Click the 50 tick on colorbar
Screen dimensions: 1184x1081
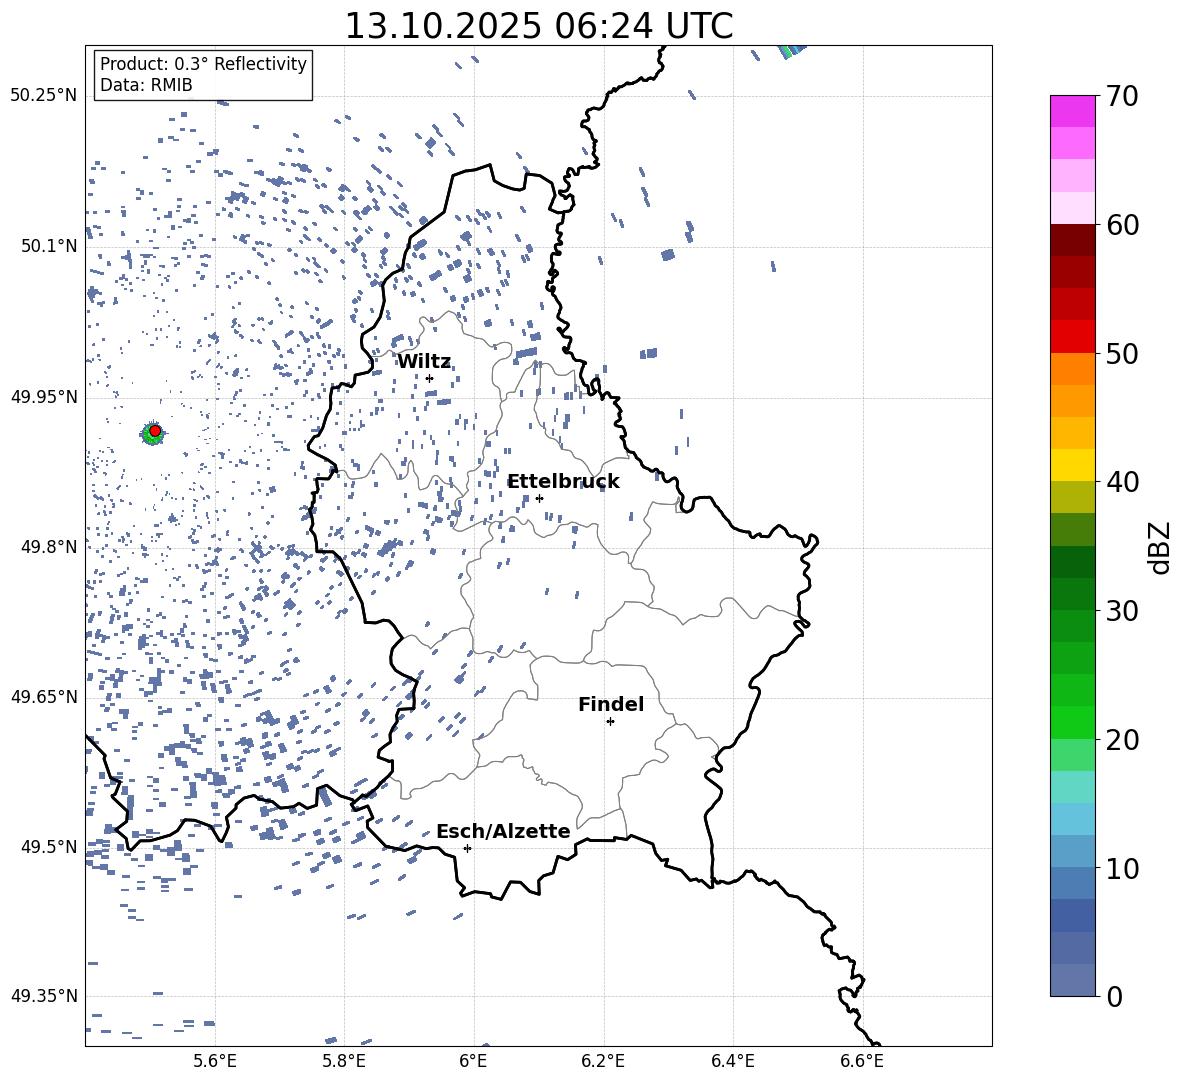[x=1122, y=353]
